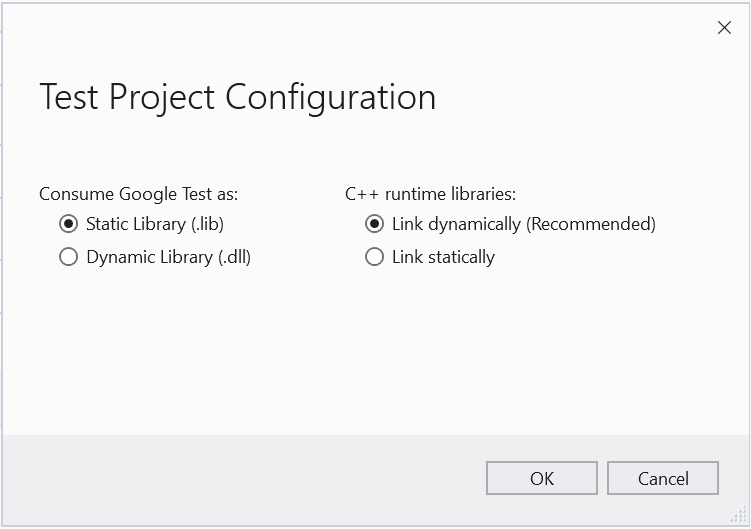Select the Static Library (.lib) radio button

(69, 224)
